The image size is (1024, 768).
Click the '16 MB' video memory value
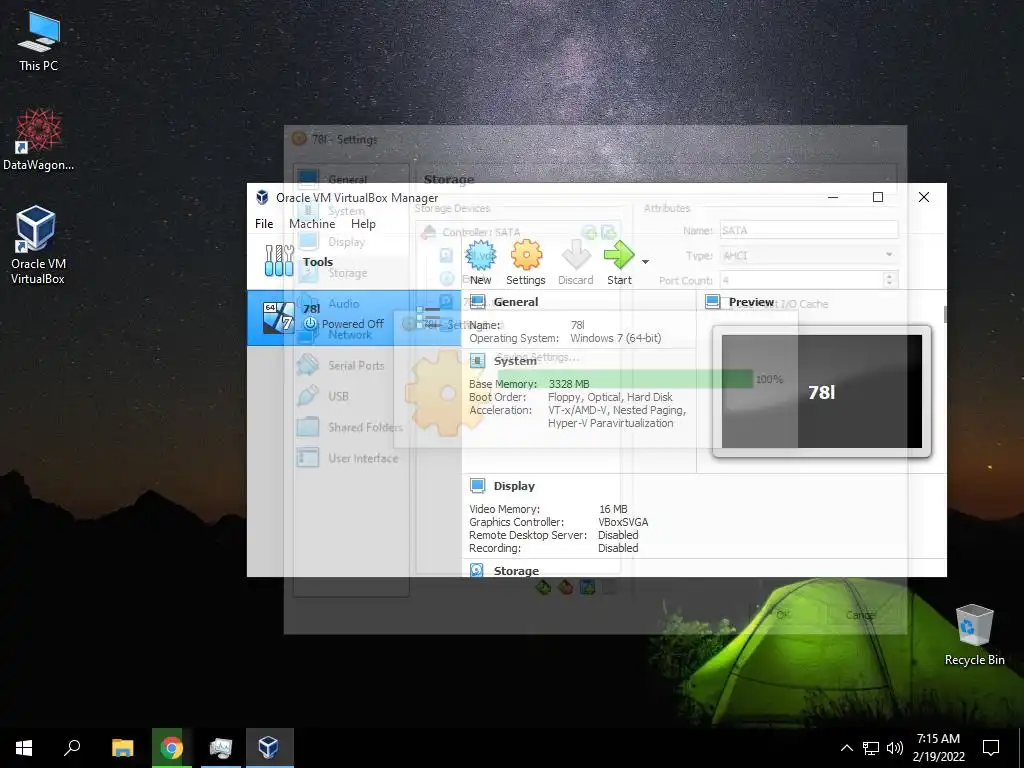pyautogui.click(x=613, y=509)
